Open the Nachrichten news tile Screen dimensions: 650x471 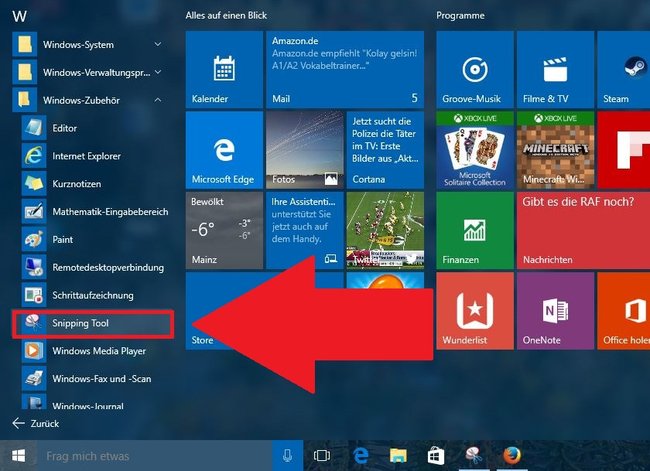coord(583,230)
